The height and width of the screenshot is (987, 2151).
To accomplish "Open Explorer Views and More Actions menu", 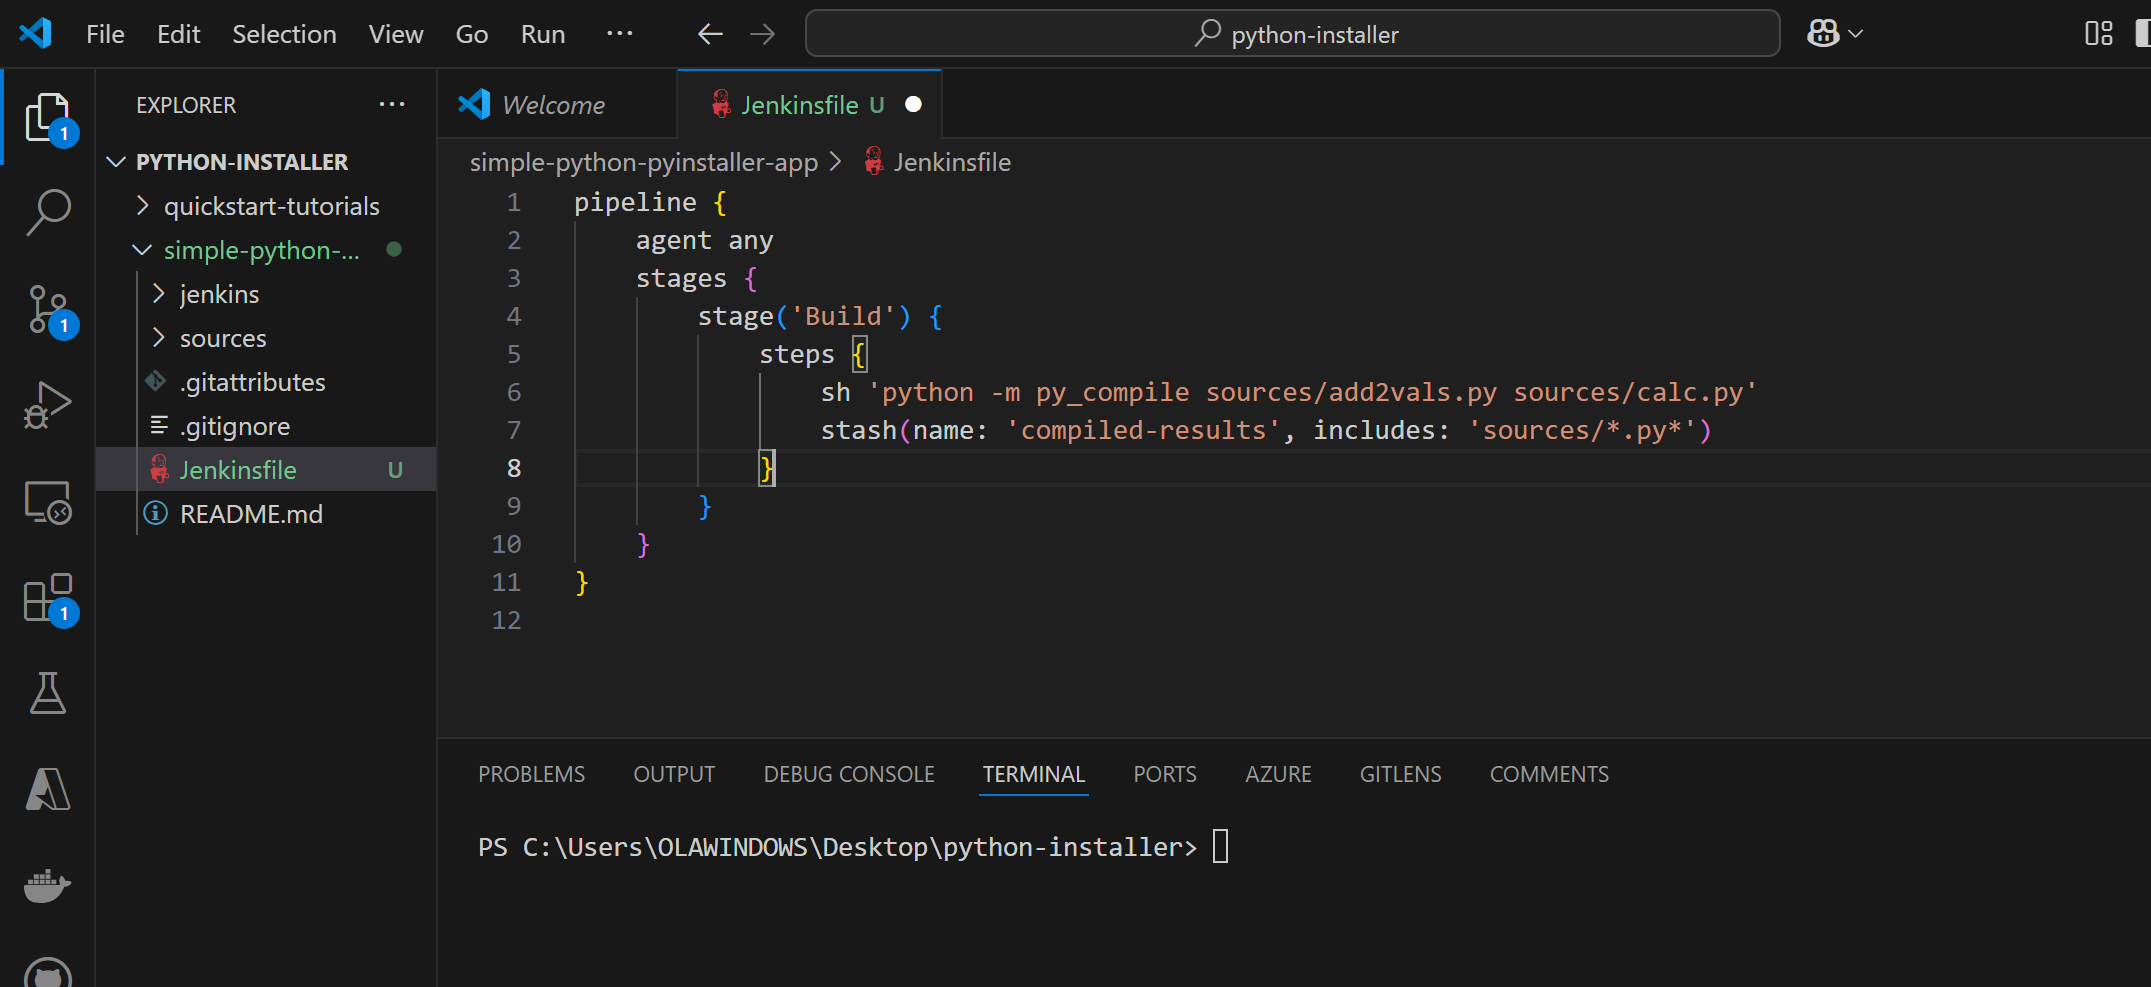I will point(392,105).
